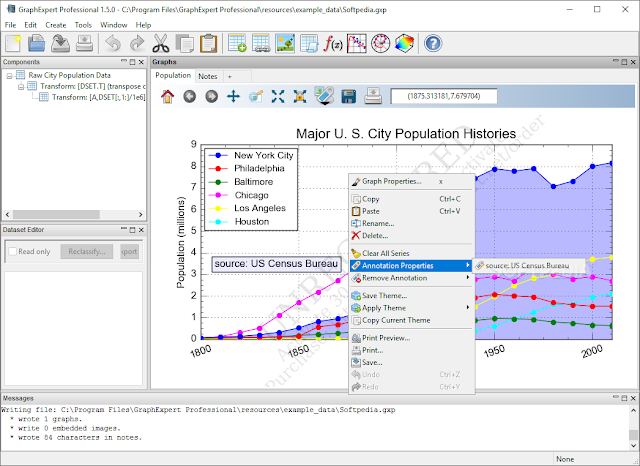Click the forward arrow in graph toolbar
This screenshot has height=466, width=640.
(211, 97)
